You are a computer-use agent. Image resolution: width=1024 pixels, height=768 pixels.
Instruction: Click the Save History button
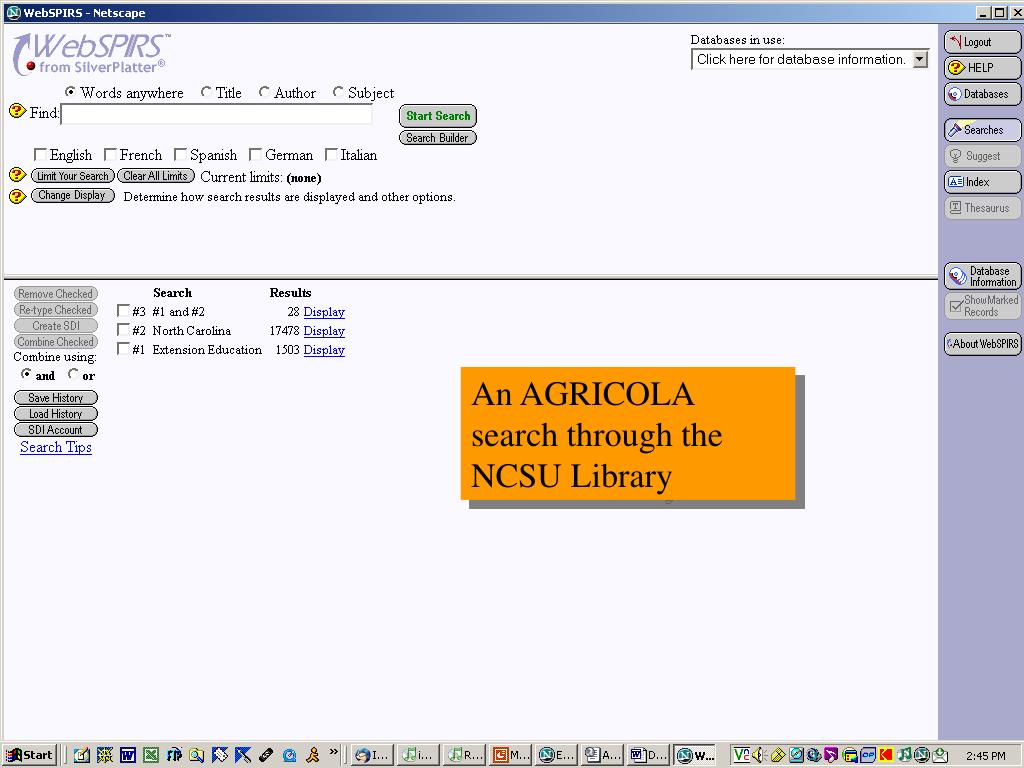tap(56, 398)
